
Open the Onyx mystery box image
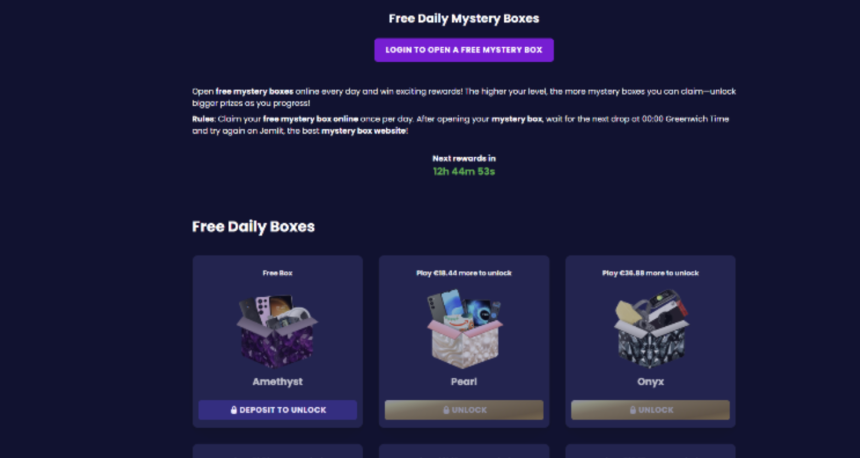click(650, 328)
